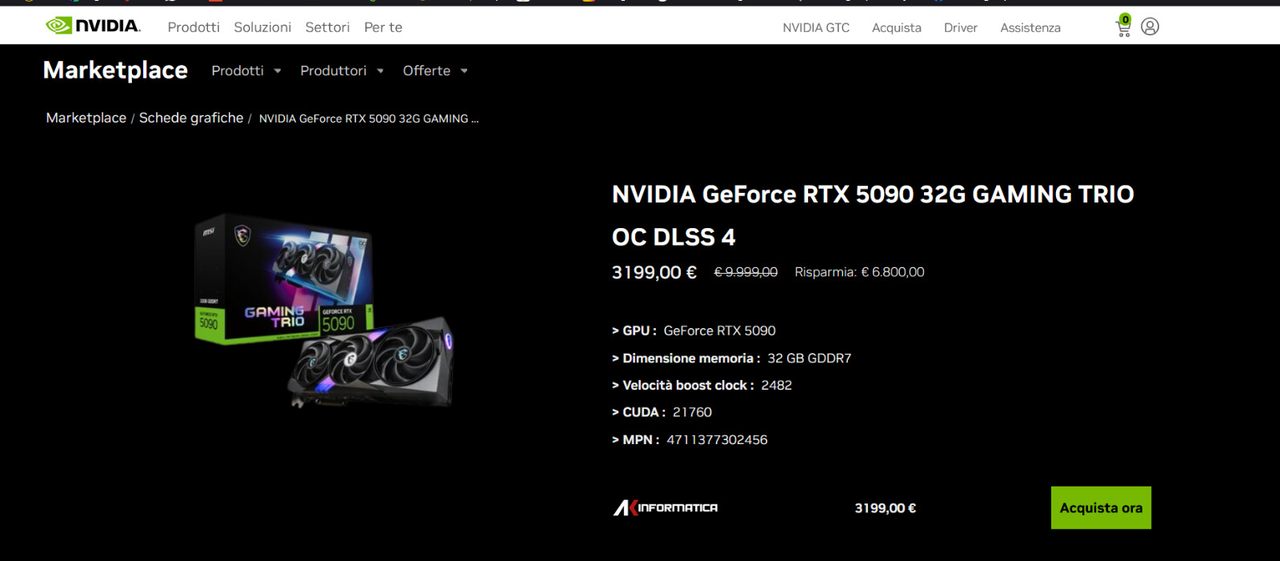Open the Soluzioni top menu
1280x561 pixels.
point(262,27)
